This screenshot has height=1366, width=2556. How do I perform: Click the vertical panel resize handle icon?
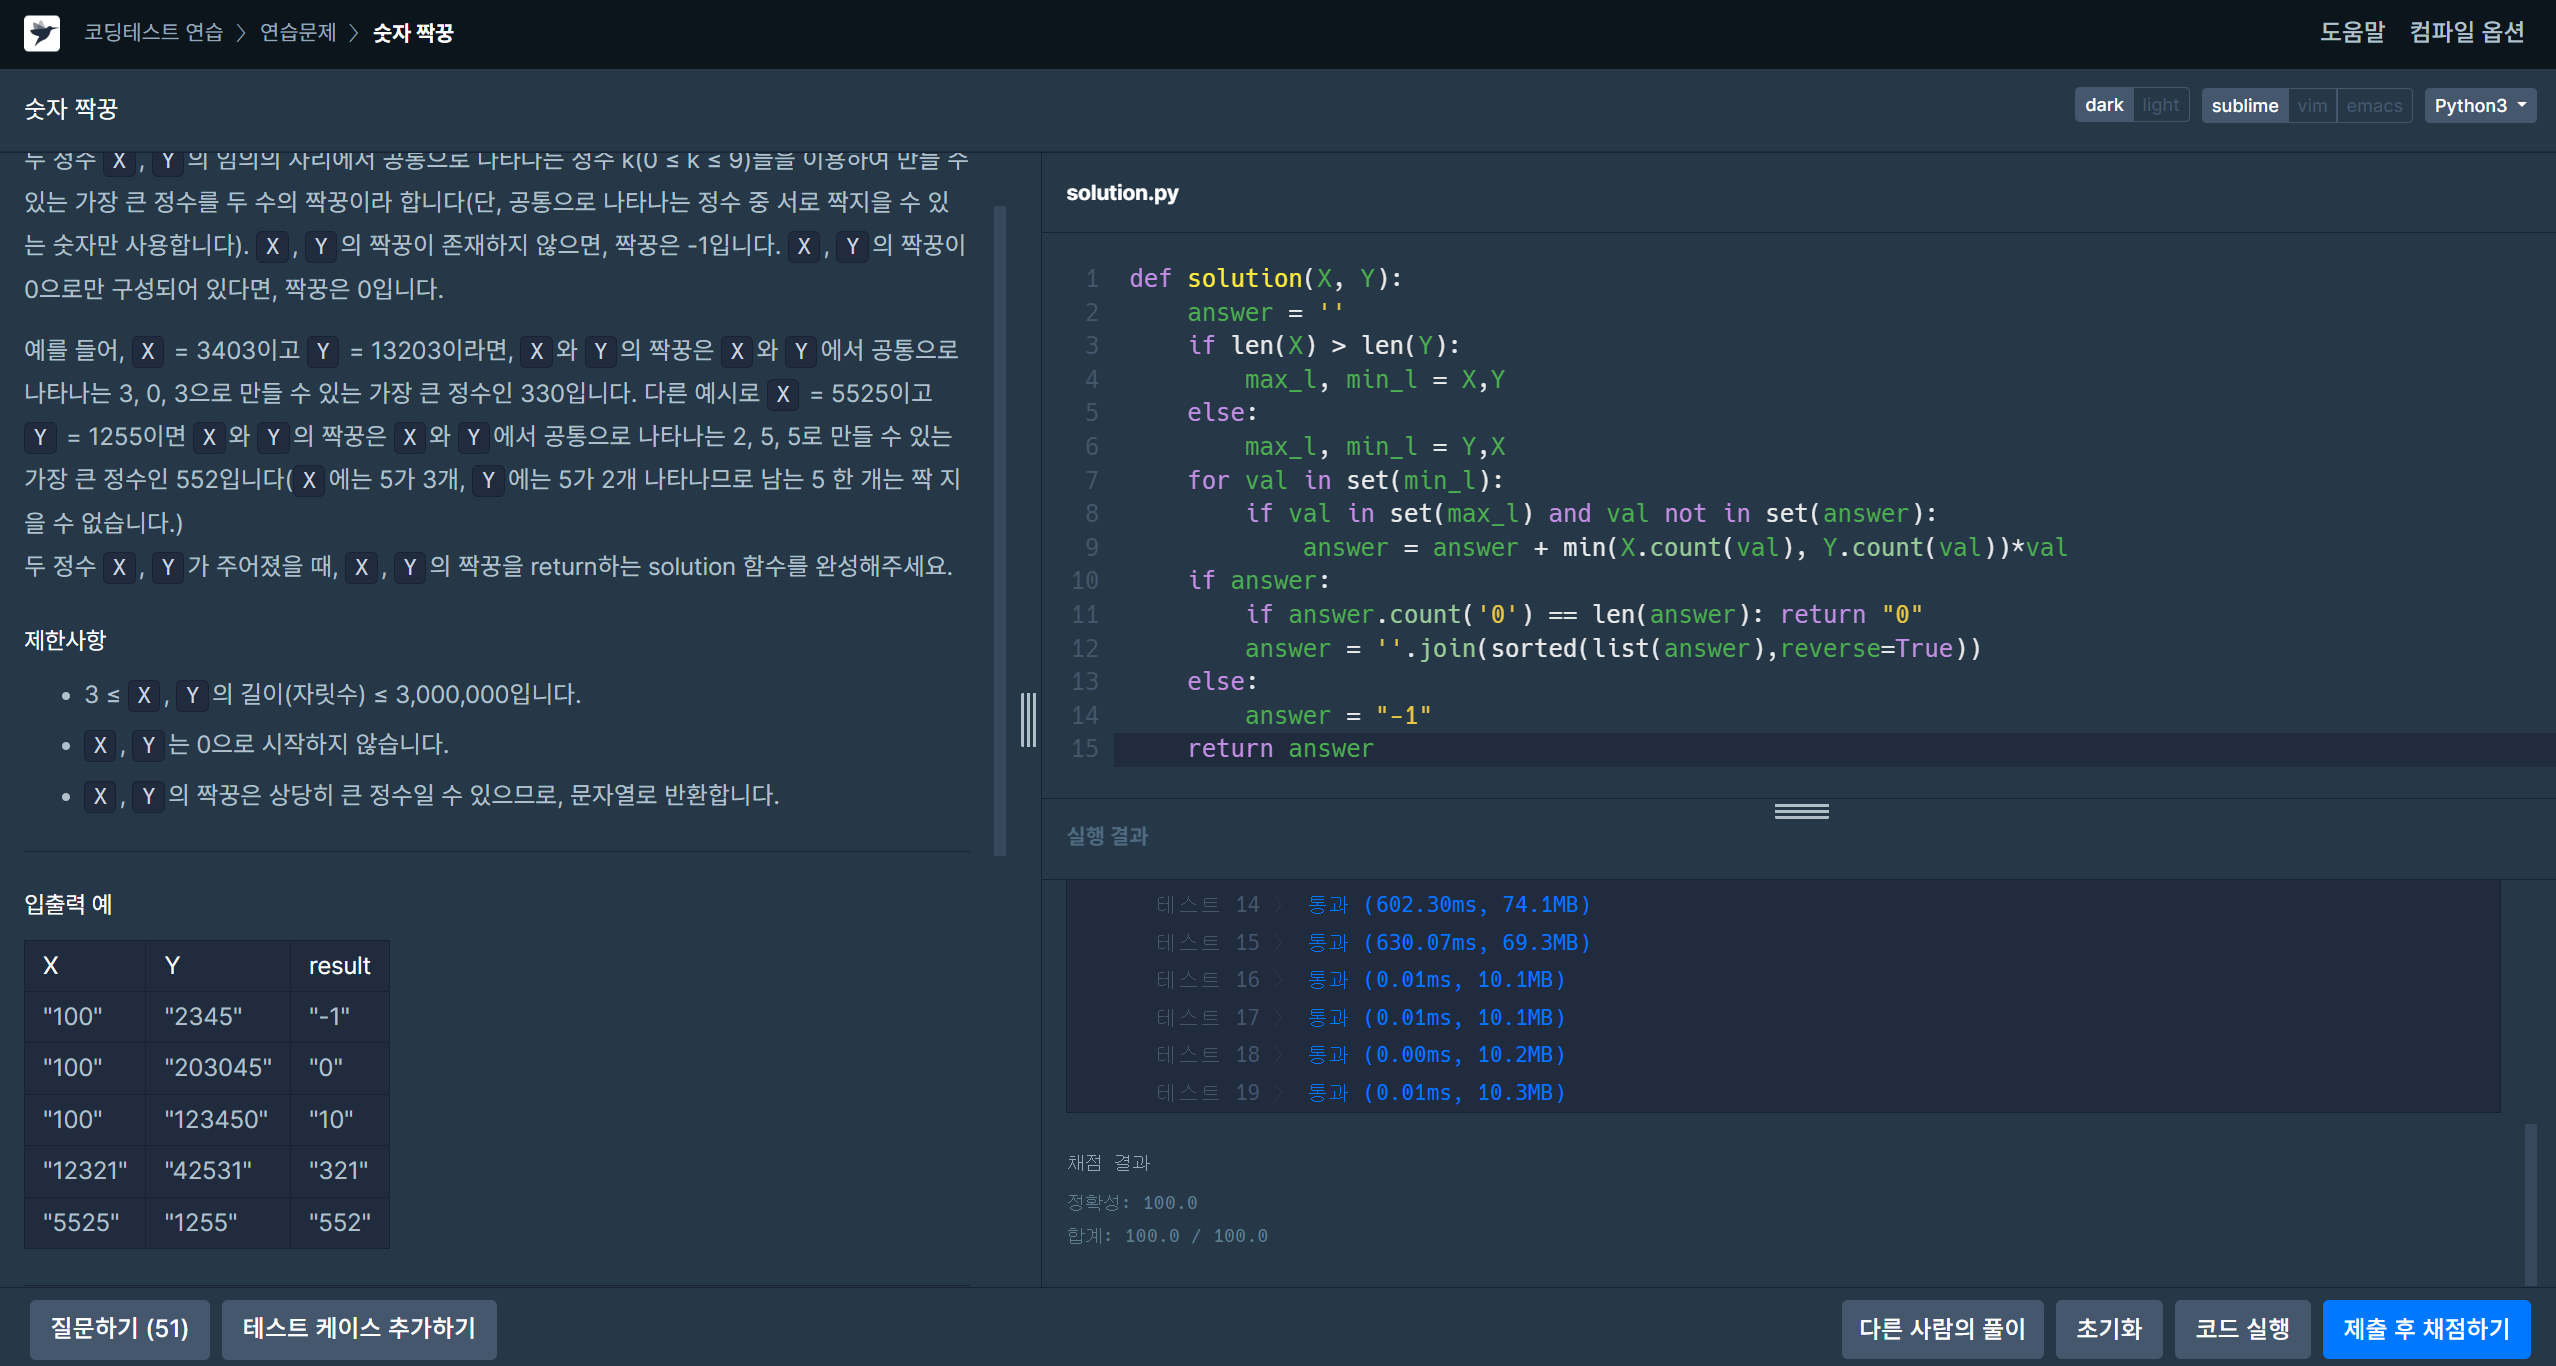point(1028,719)
